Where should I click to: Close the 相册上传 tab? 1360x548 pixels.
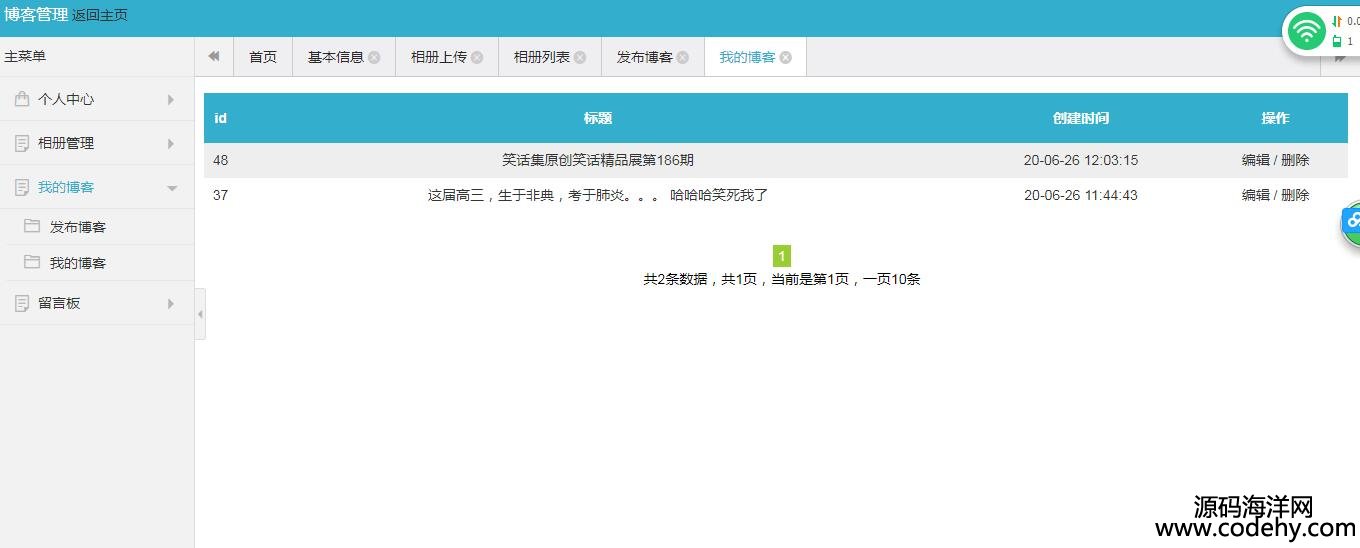click(477, 58)
